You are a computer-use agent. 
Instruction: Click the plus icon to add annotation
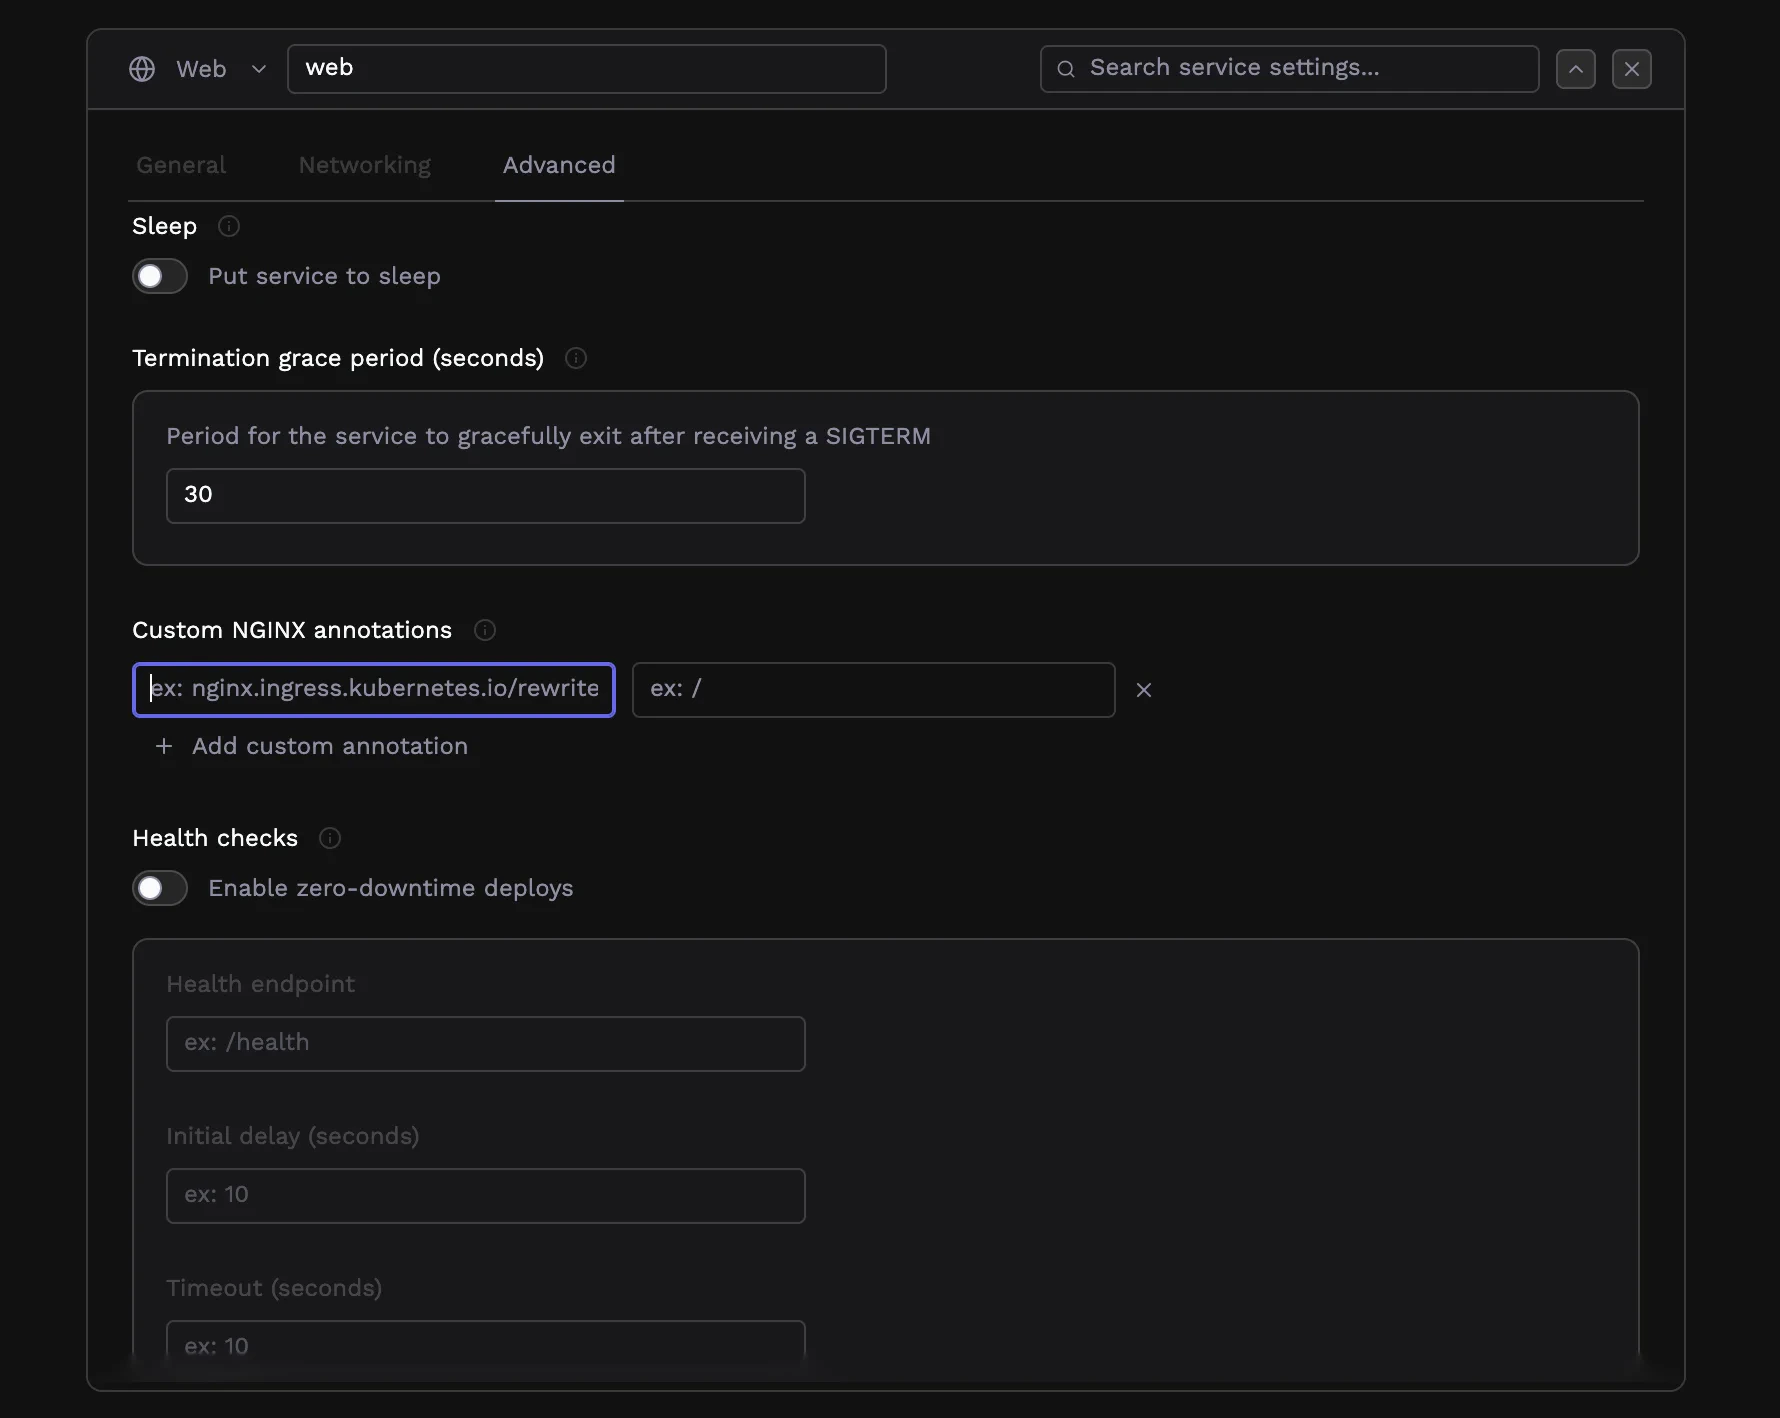point(163,746)
